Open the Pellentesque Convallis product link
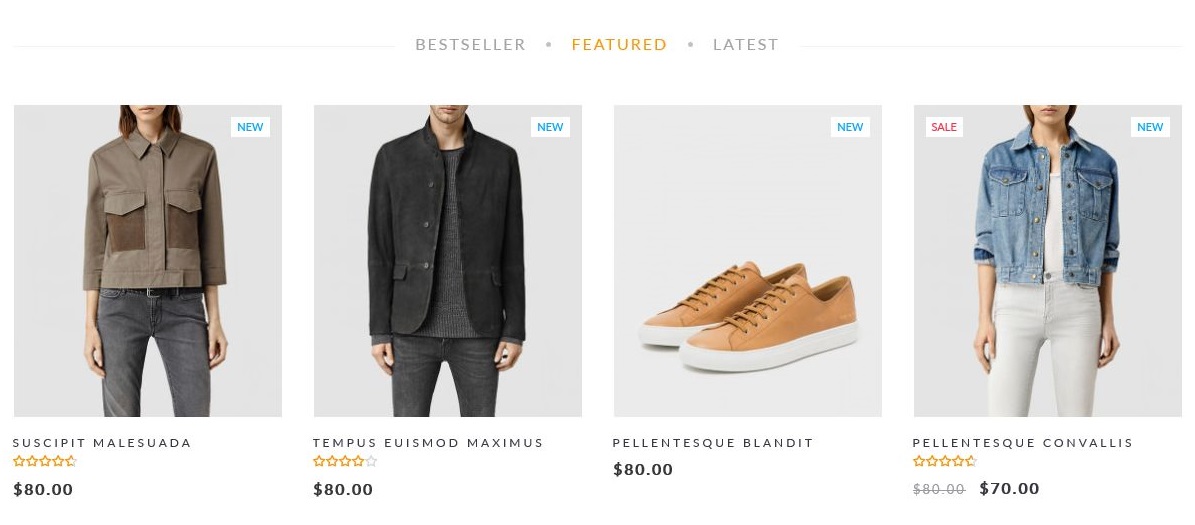This screenshot has height=525, width=1195. [x=1023, y=443]
